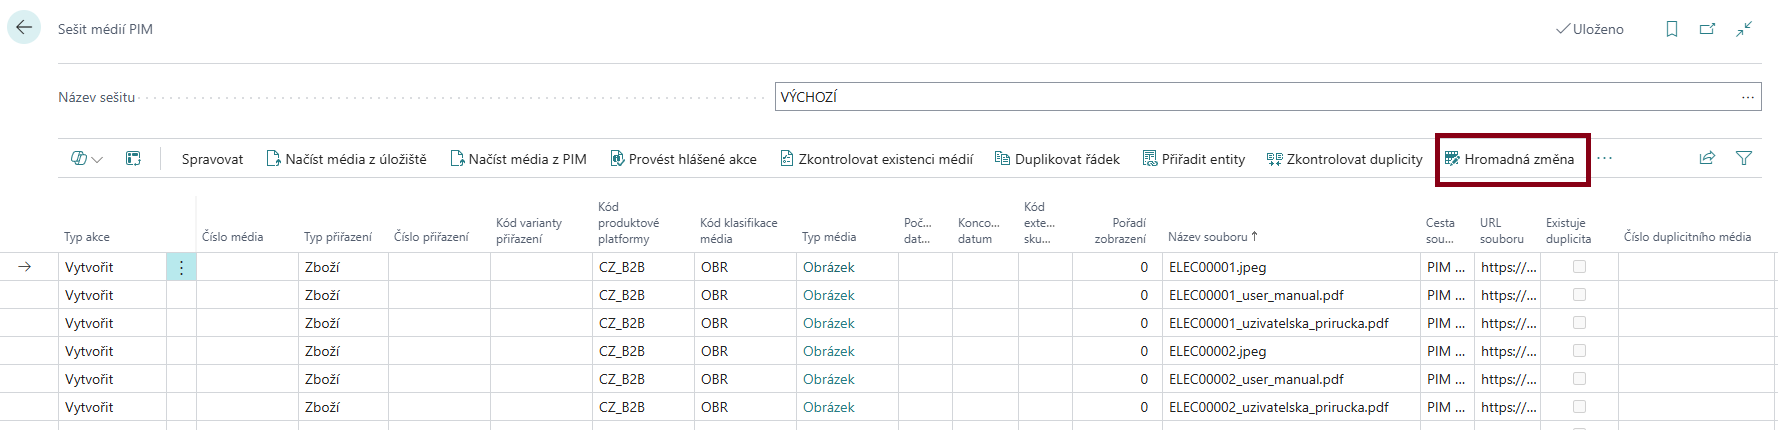Toggle Existuje duplicita for ELEC00001.jpeg
The height and width of the screenshot is (430, 1778).
coord(1579,267)
